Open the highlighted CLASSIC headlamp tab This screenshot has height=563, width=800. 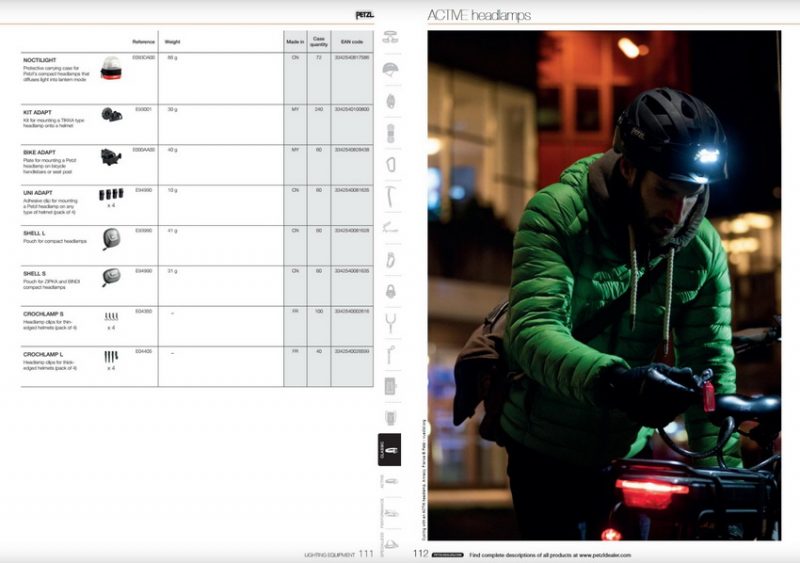tap(390, 450)
